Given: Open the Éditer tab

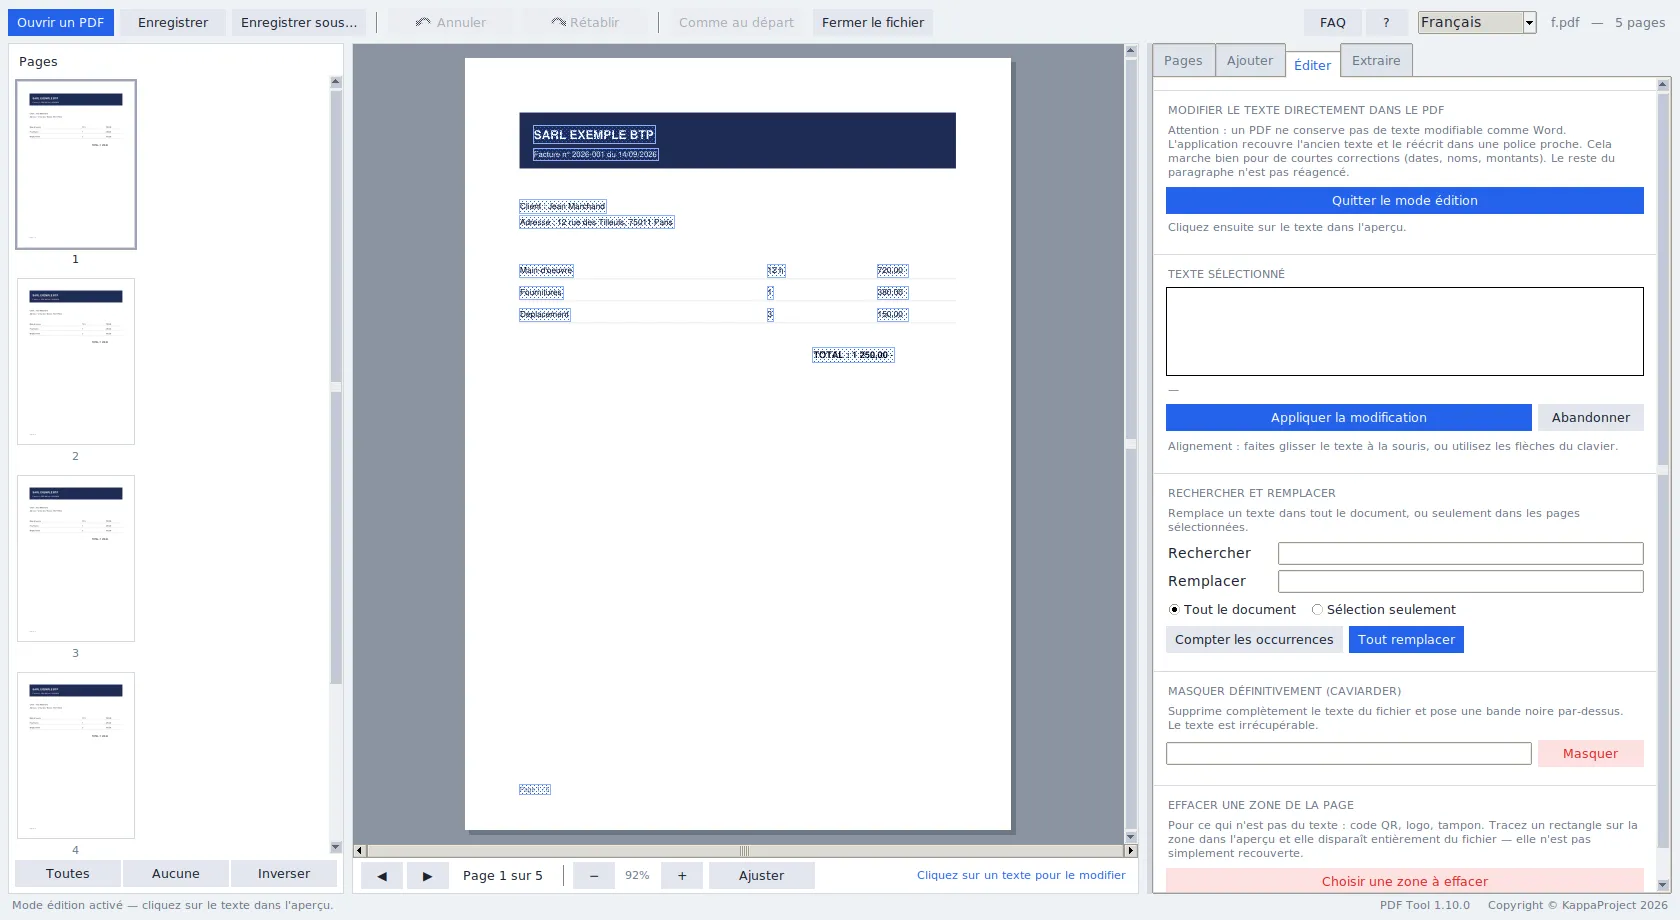Looking at the screenshot, I should 1312,65.
